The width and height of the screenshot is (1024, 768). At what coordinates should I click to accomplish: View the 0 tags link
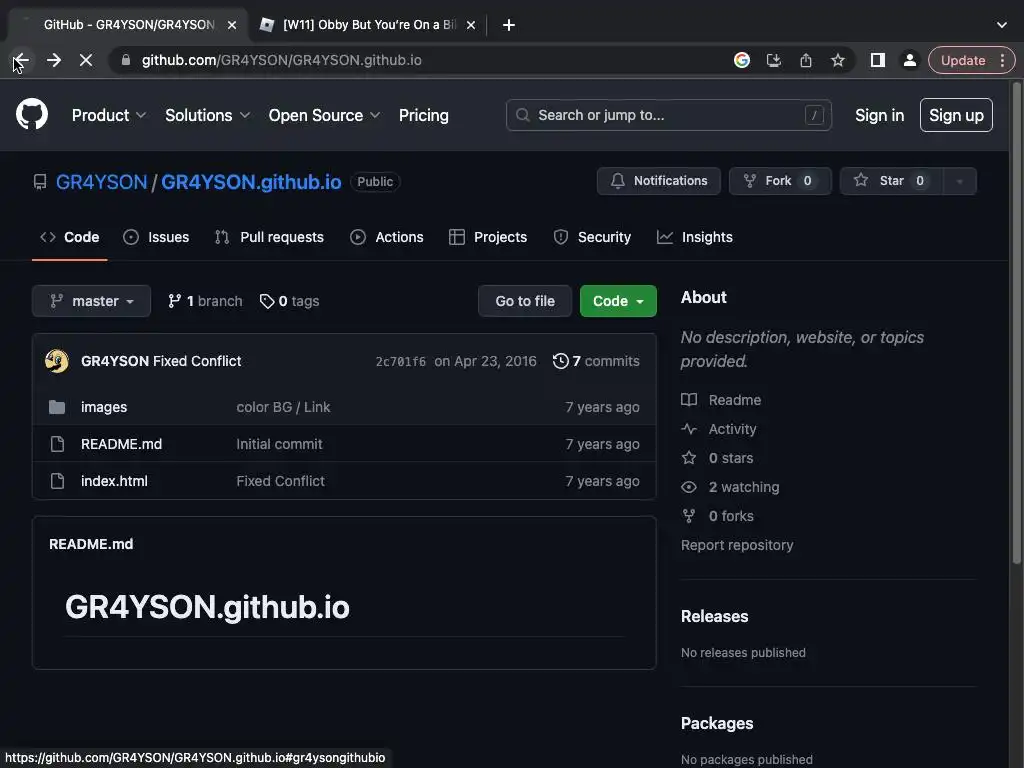point(289,301)
